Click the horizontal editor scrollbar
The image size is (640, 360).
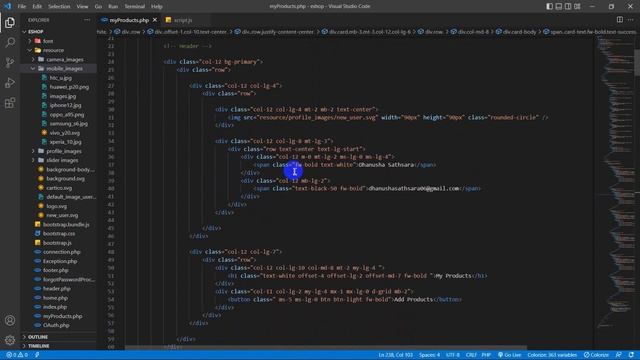pos(326,348)
